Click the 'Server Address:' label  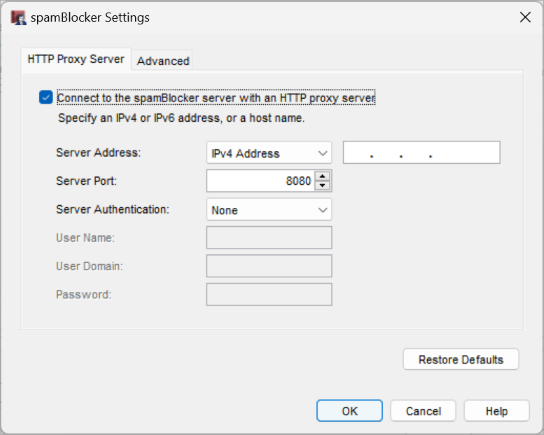[x=99, y=153]
